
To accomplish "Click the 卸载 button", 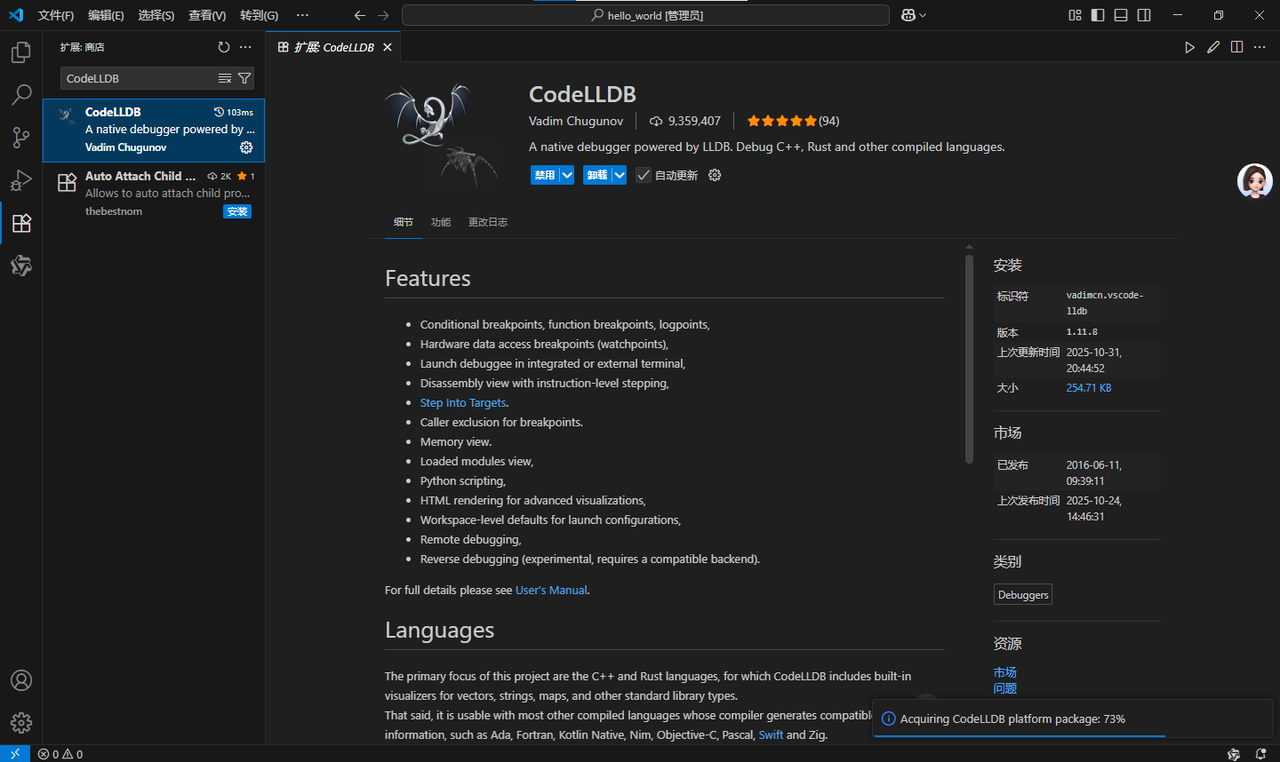I will tap(597, 175).
